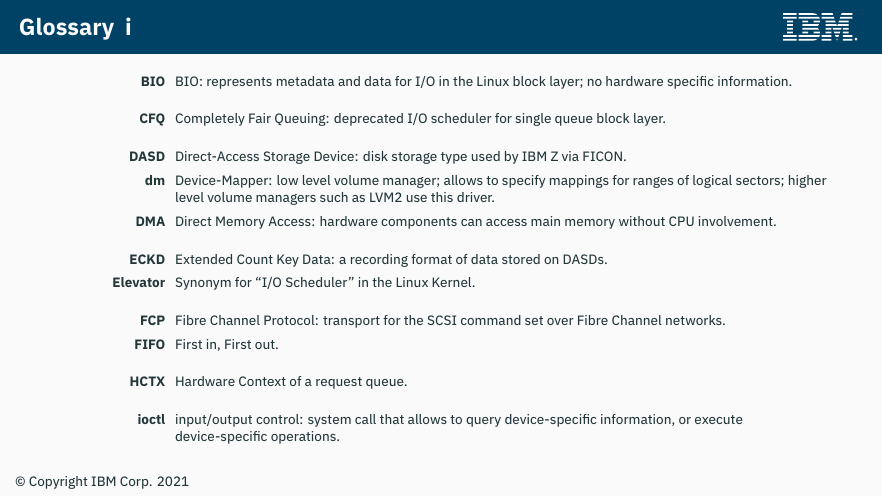Click the DASD term label
Image resolution: width=882 pixels, height=497 pixels.
click(147, 156)
